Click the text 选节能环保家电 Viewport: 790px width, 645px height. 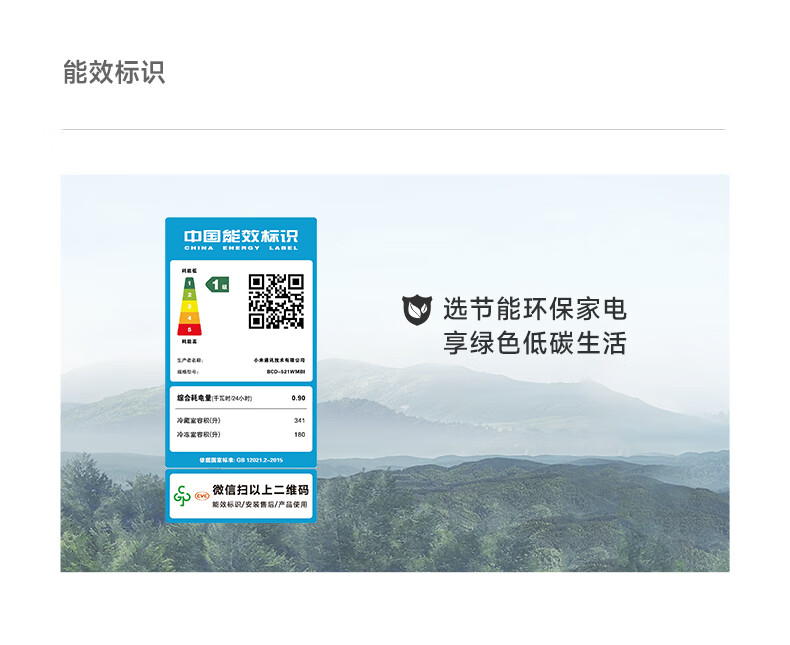535,308
